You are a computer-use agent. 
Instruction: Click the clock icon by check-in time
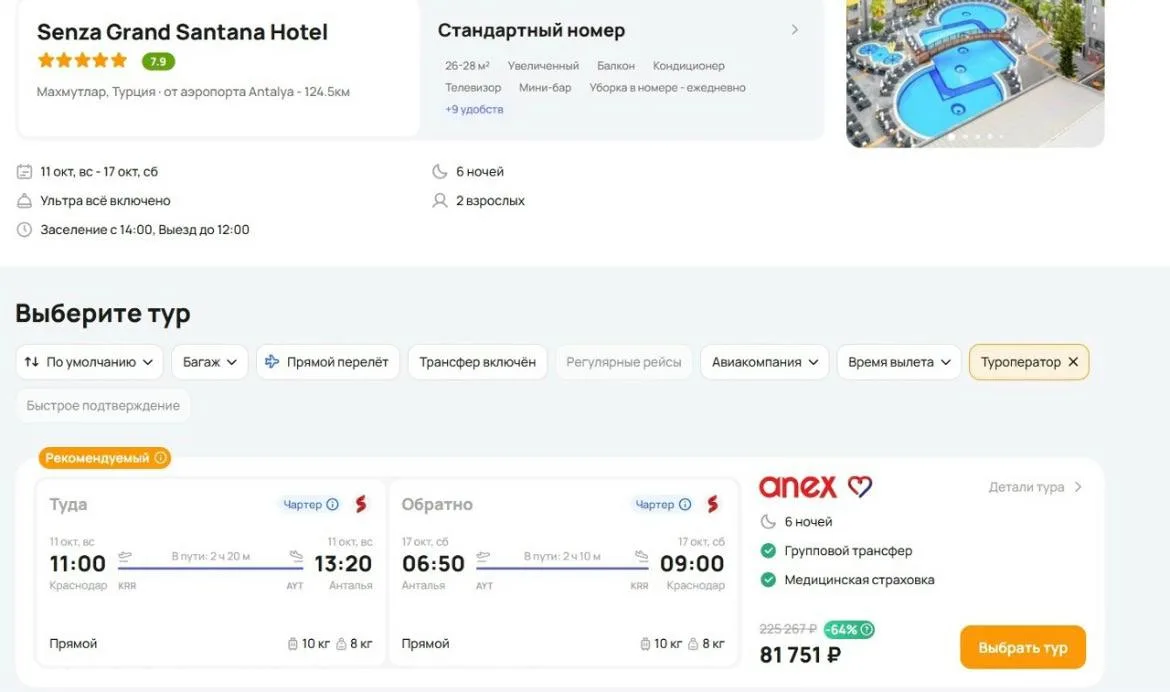click(25, 230)
